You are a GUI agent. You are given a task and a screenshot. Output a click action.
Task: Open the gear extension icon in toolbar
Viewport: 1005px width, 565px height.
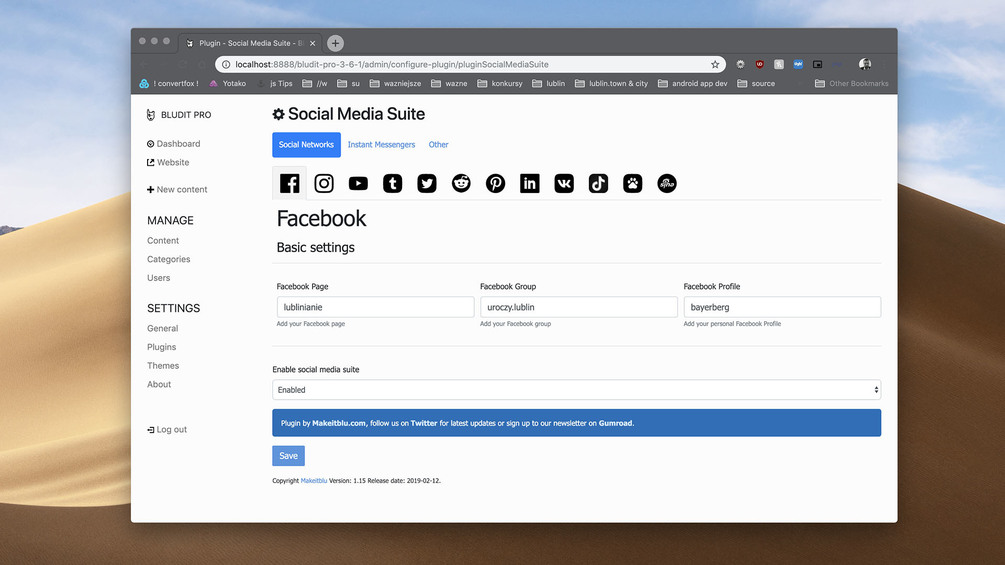pyautogui.click(x=740, y=64)
